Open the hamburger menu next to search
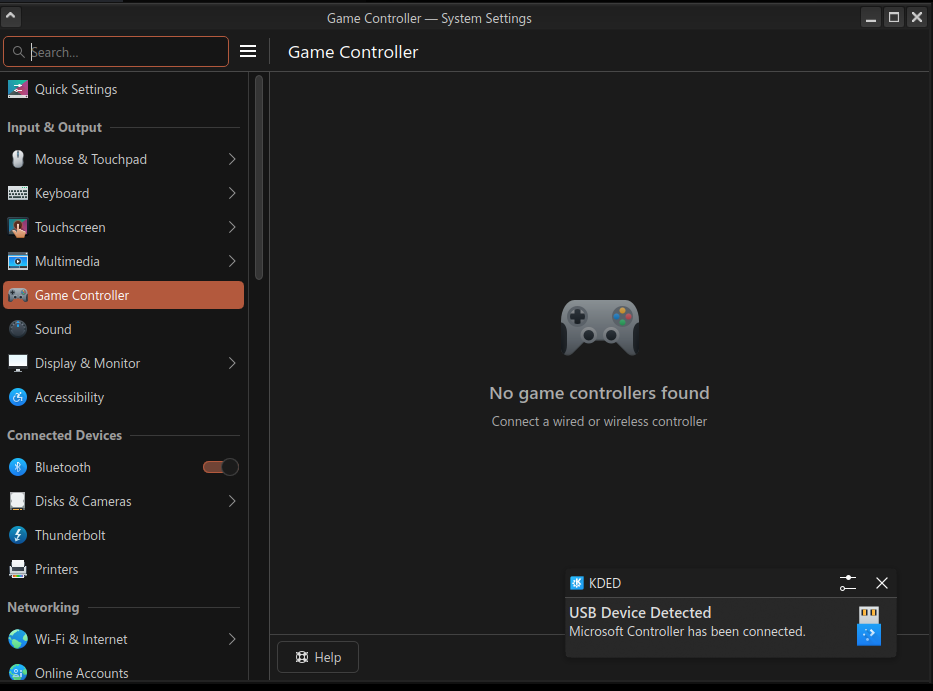The width and height of the screenshot is (933, 691). pos(248,52)
